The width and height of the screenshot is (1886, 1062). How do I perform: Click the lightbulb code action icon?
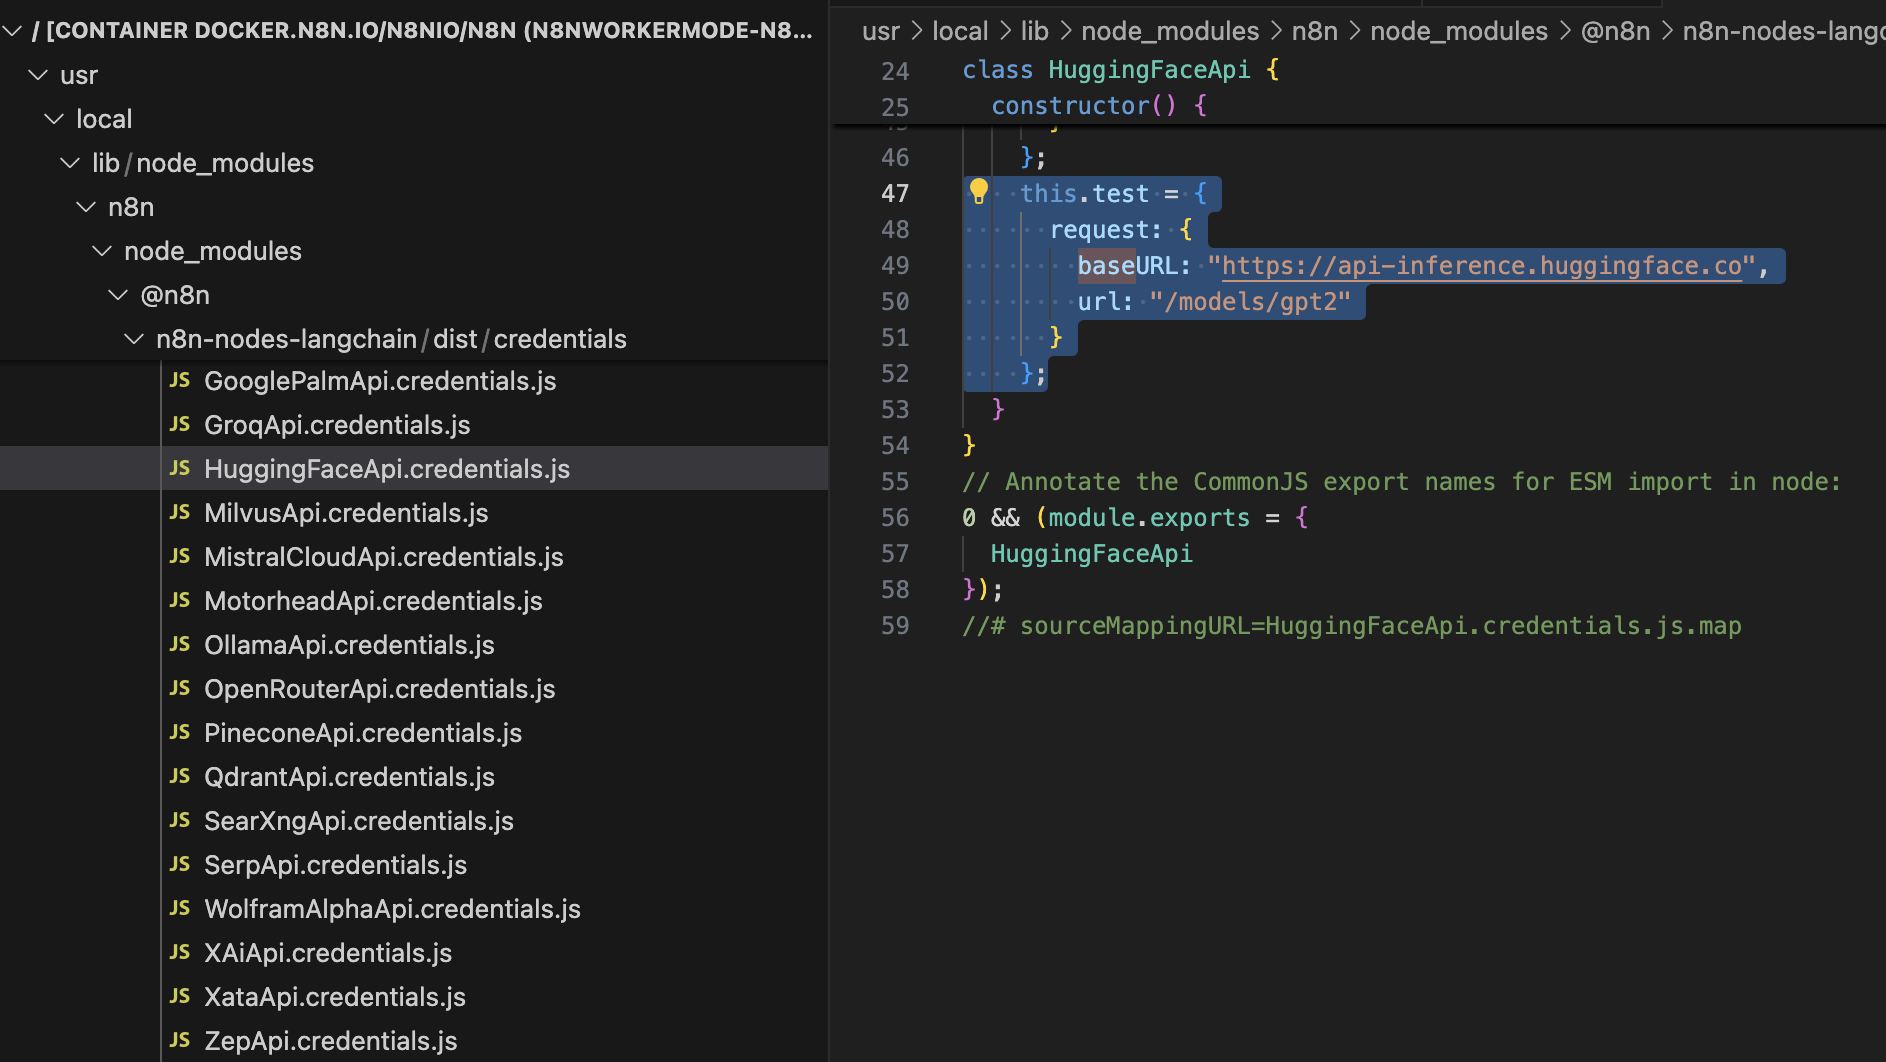pyautogui.click(x=978, y=191)
